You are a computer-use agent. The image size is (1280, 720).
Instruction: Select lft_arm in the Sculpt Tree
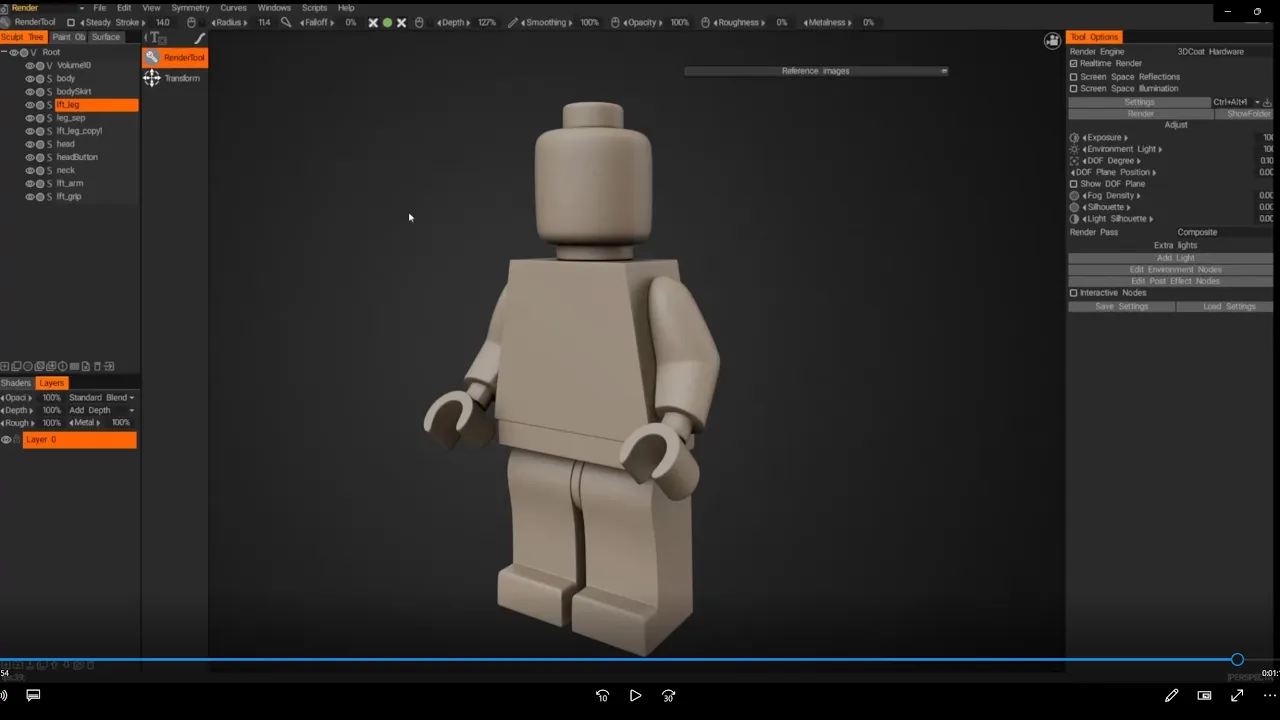pyautogui.click(x=70, y=183)
